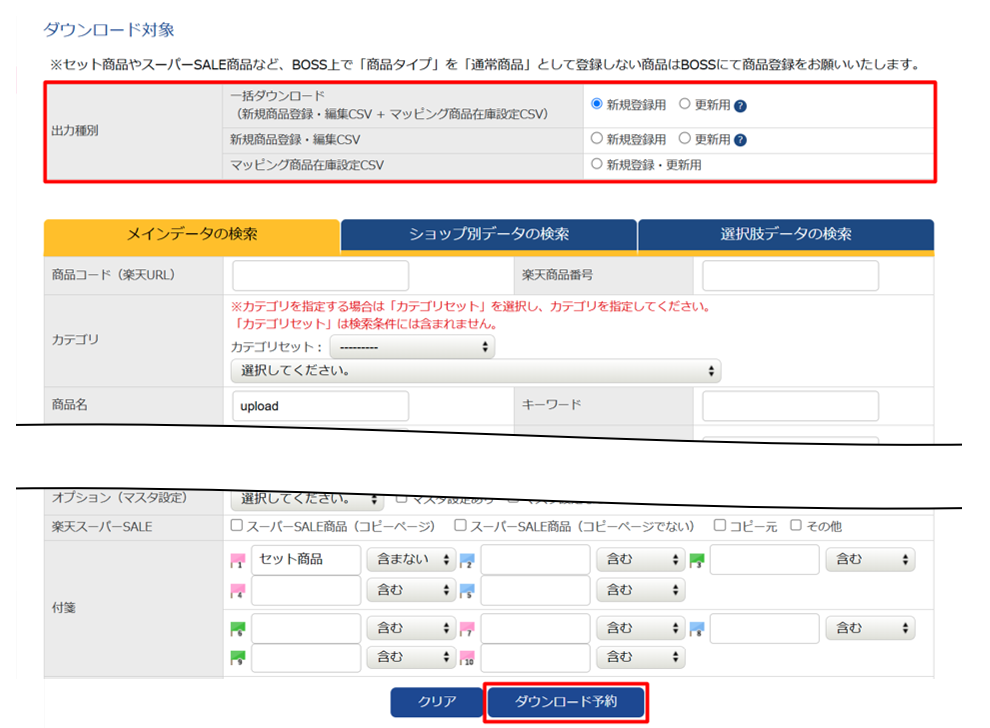Open flag 9 含む dropdown
This screenshot has width=990, height=728.
tap(411, 657)
